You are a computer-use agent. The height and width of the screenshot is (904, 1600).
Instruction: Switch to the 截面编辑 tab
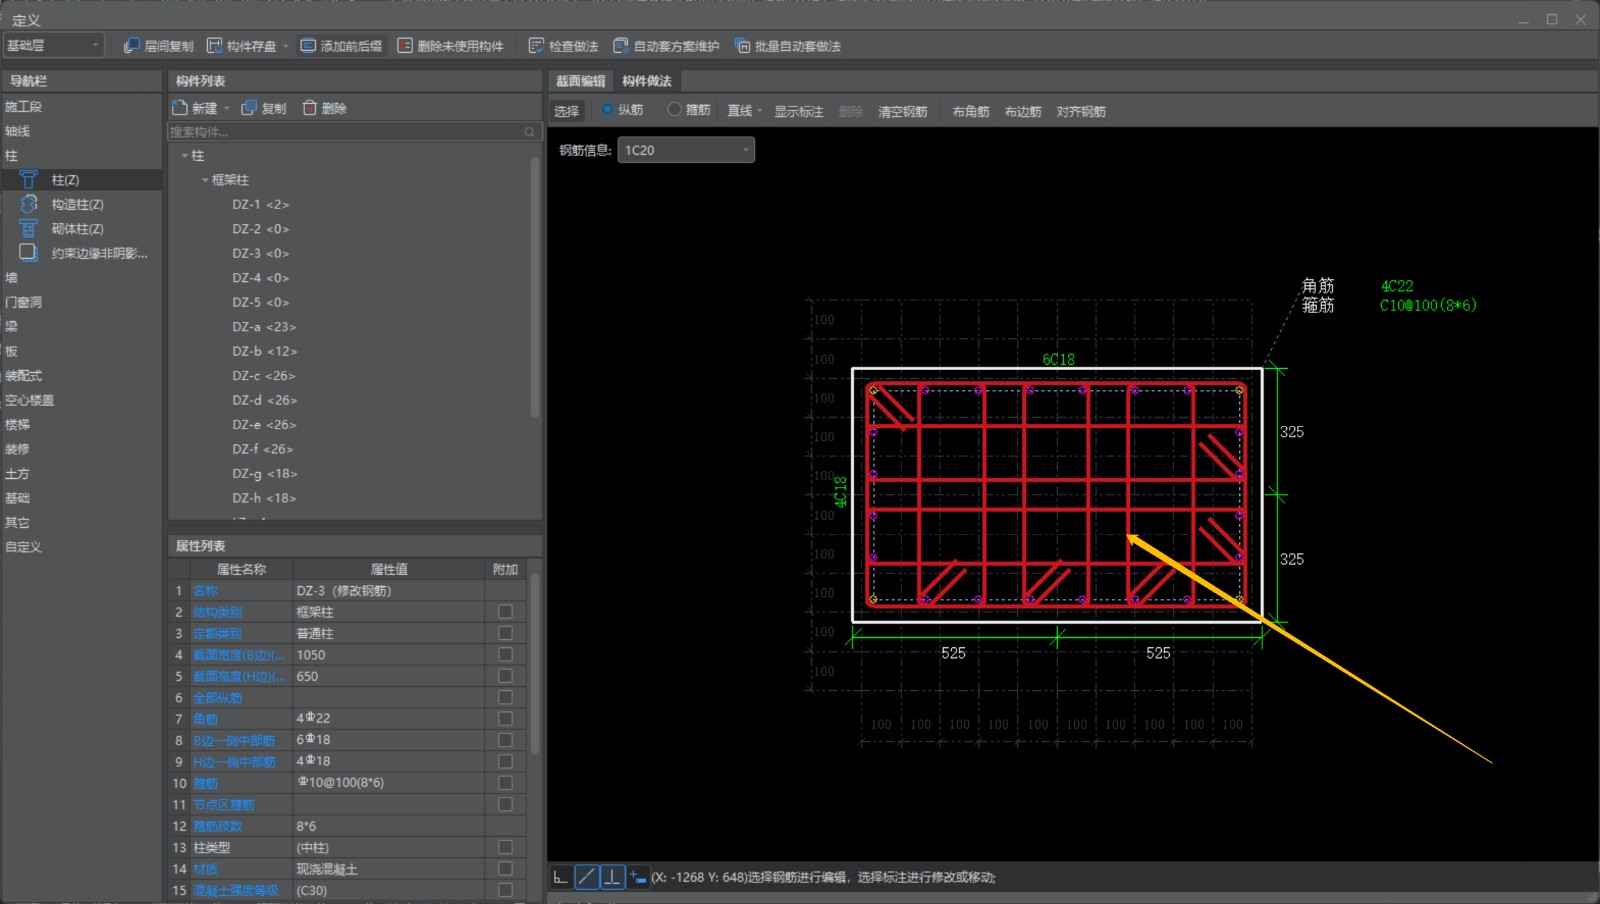tap(581, 81)
